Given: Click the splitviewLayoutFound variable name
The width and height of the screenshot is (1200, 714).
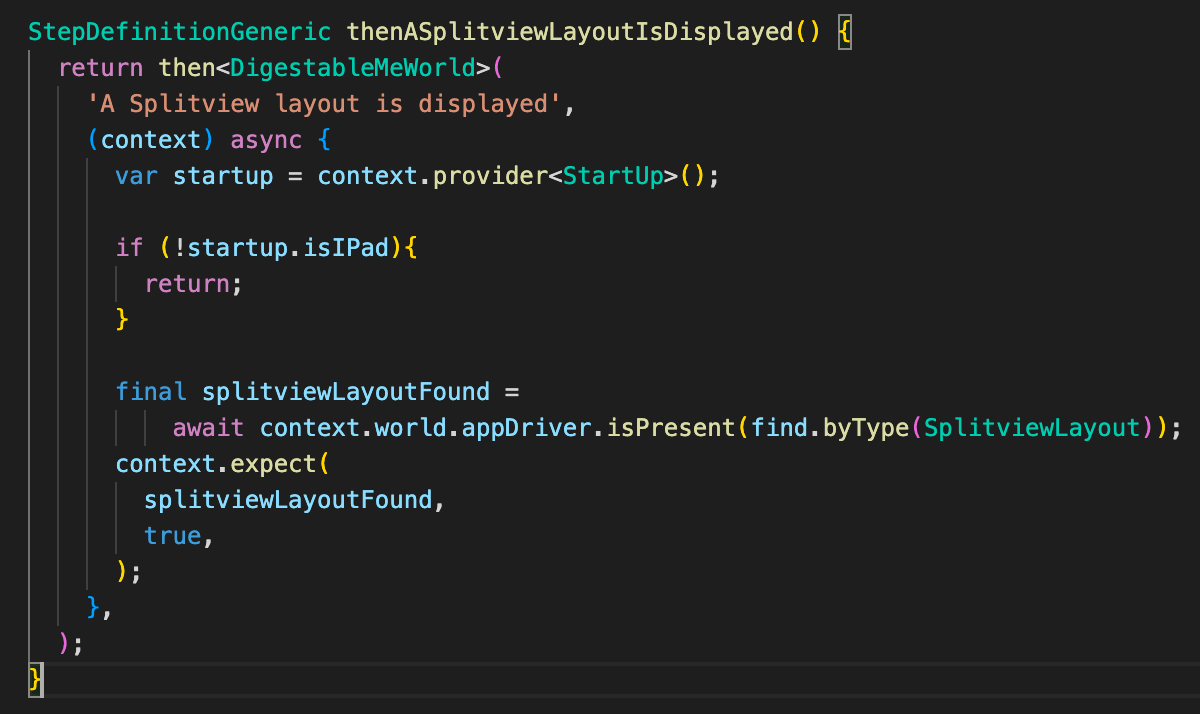Looking at the screenshot, I should [x=345, y=391].
